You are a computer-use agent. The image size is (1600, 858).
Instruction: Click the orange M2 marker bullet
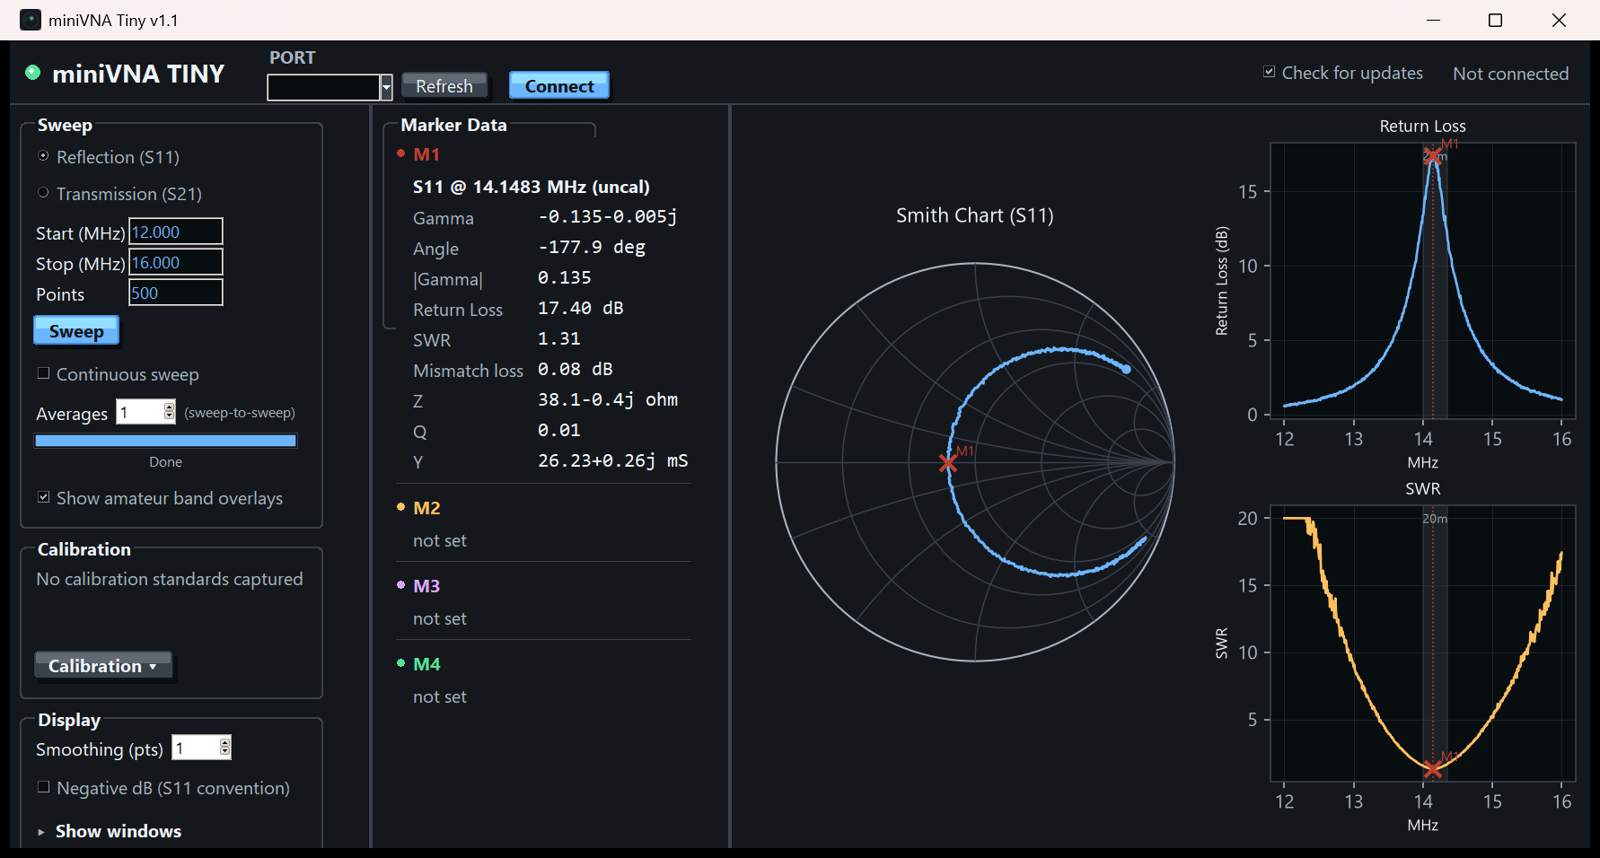pos(401,507)
